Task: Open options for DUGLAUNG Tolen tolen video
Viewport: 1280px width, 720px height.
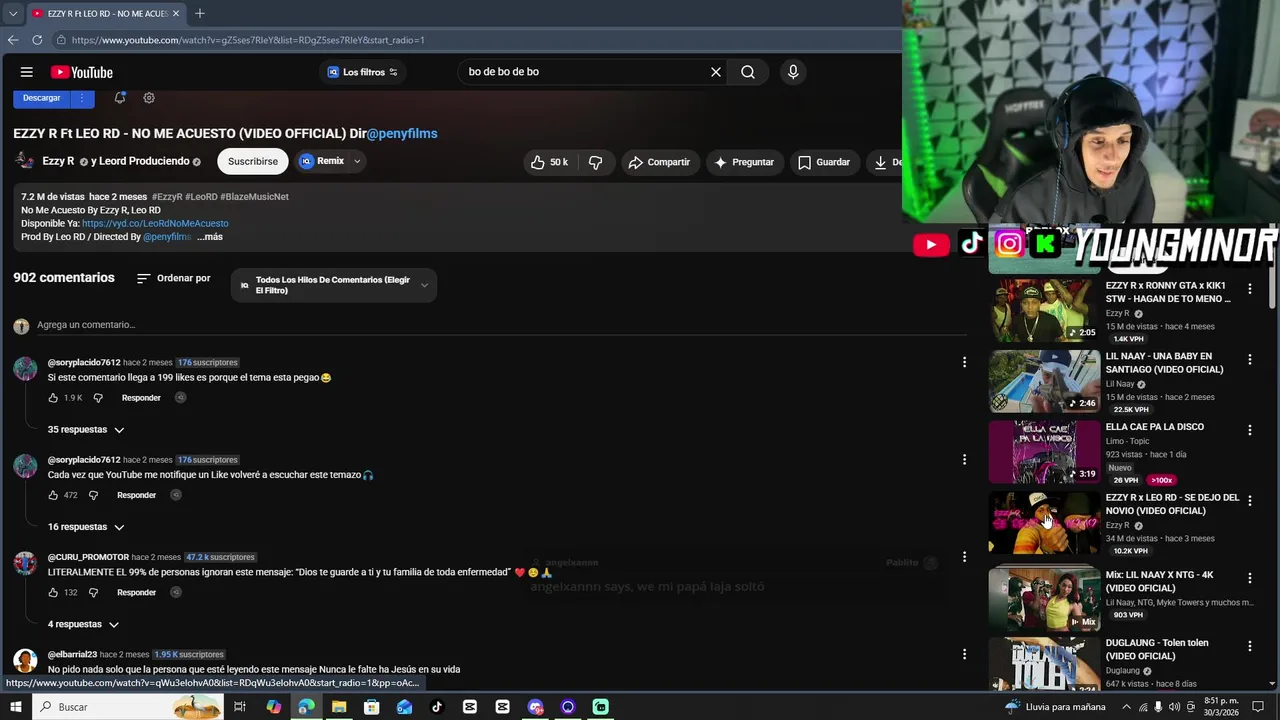Action: [1249, 646]
